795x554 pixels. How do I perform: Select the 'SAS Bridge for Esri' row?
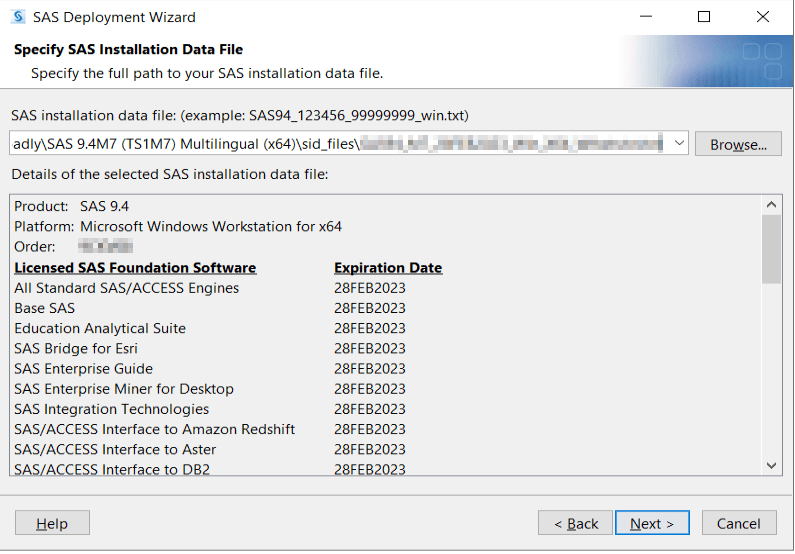point(210,349)
